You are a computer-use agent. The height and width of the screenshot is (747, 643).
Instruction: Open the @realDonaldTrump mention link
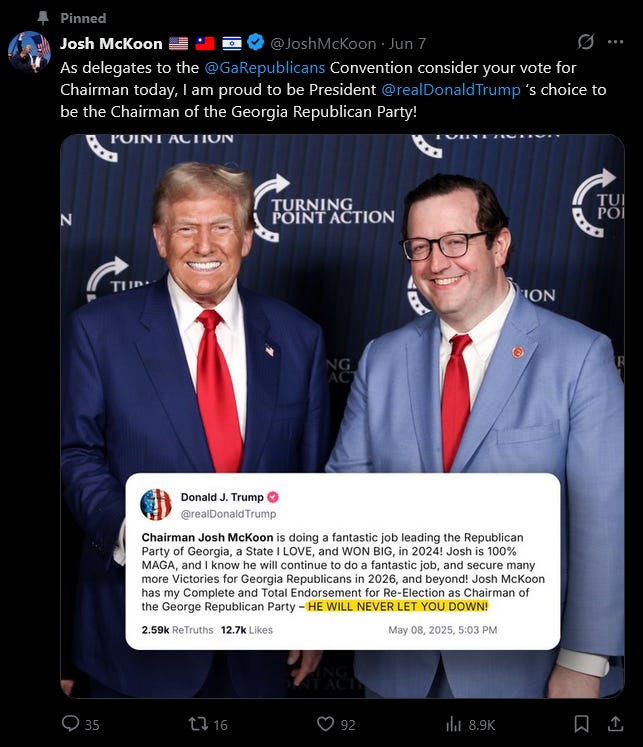[x=451, y=90]
